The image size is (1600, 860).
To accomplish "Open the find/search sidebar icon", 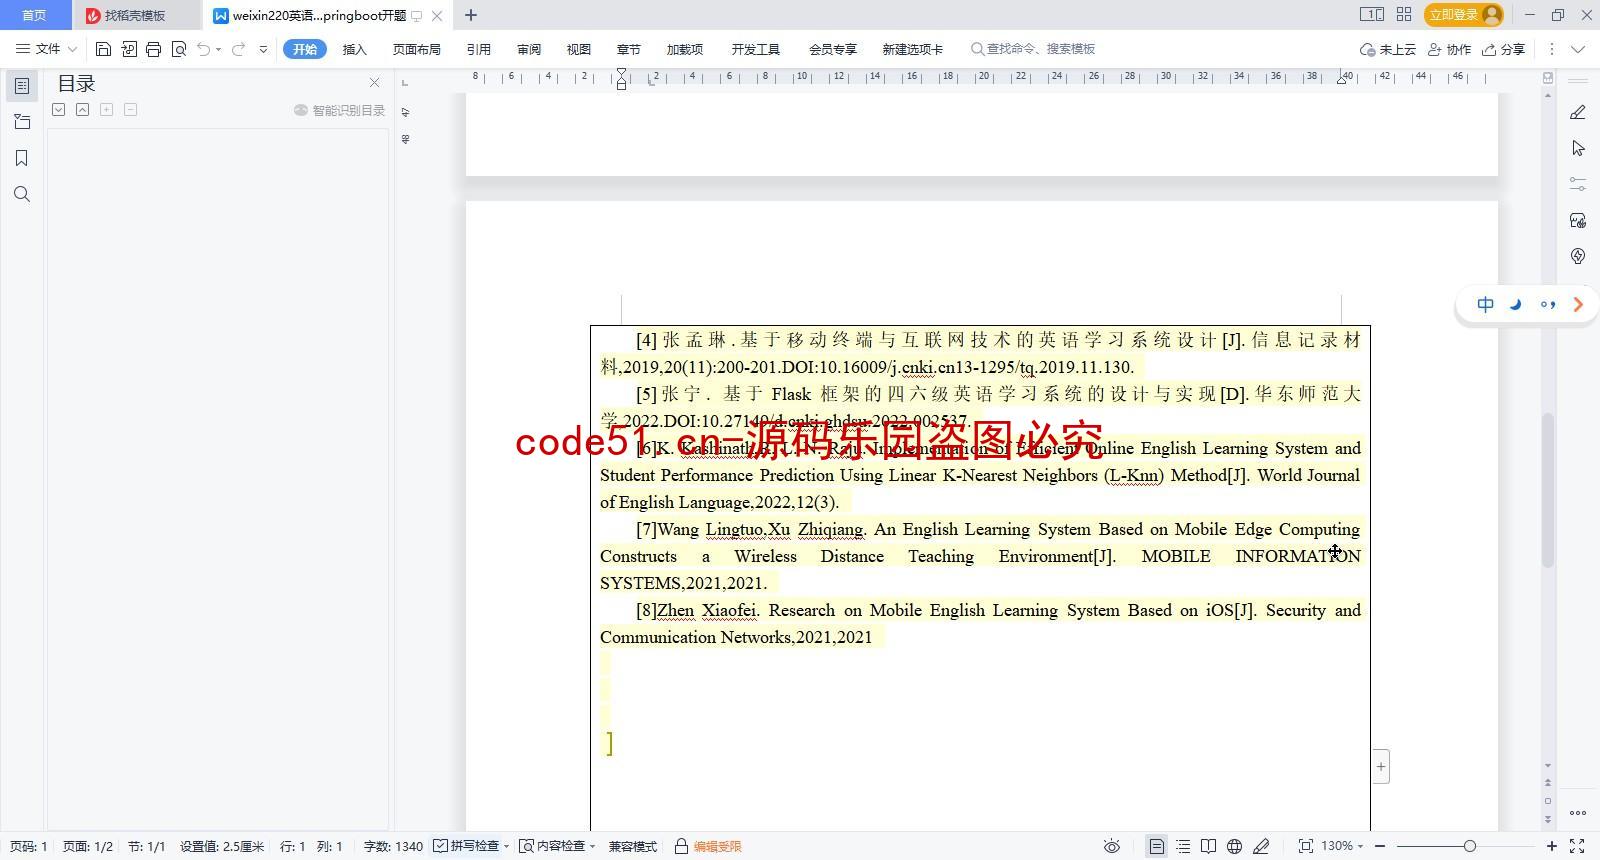I will point(22,194).
